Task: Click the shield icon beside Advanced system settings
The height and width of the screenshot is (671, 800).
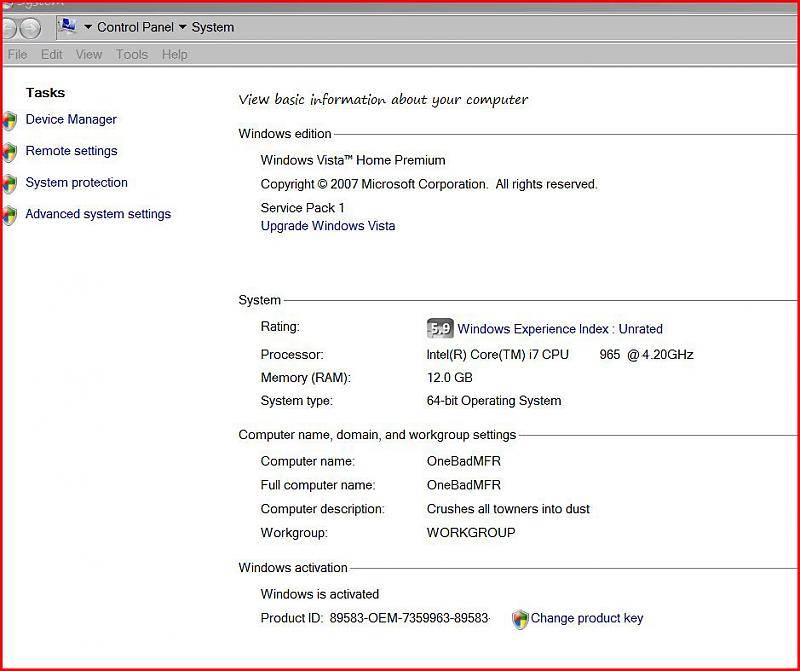Action: pyautogui.click(x=9, y=215)
